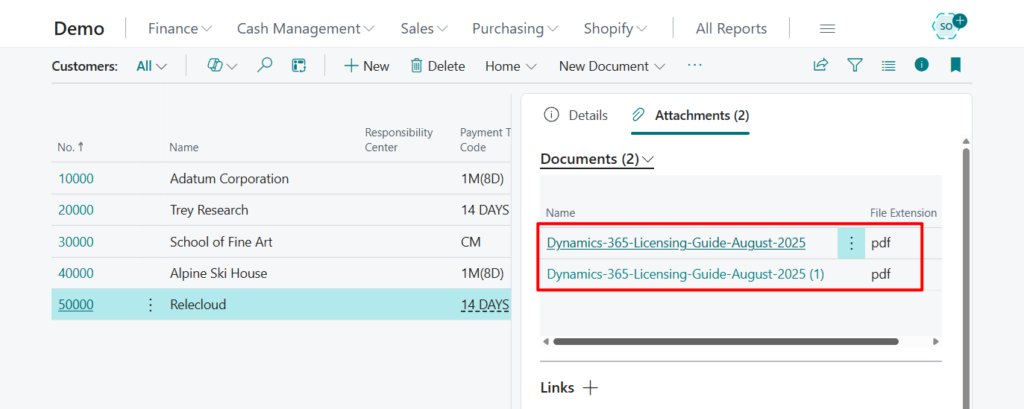
Task: Switch to the Details tab
Action: [576, 115]
